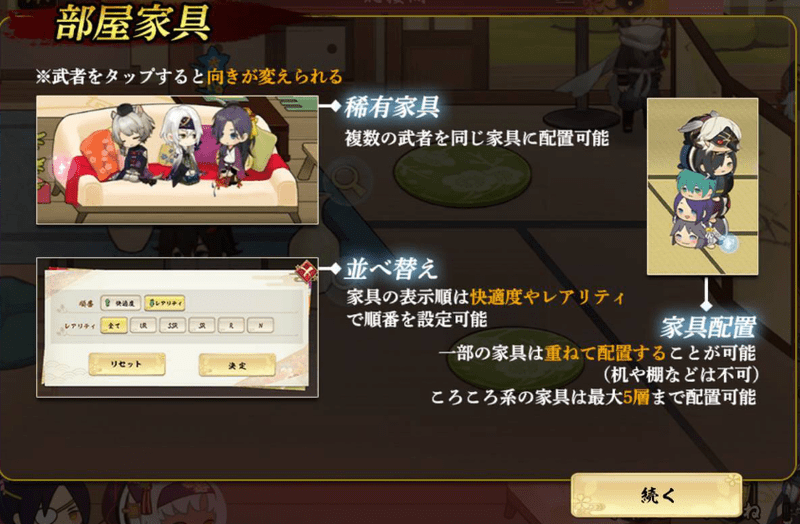800x524 pixels.
Task: Choose the UR rarity filter
Action: coord(143,326)
